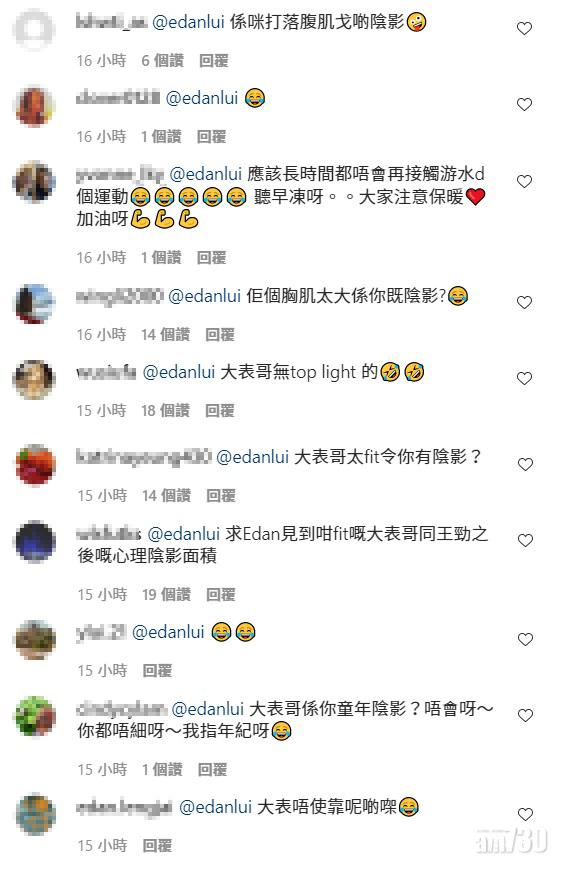The height and width of the screenshot is (872, 568).
Task: Reply to the 大表哥無top light comment
Action: click(x=220, y=411)
